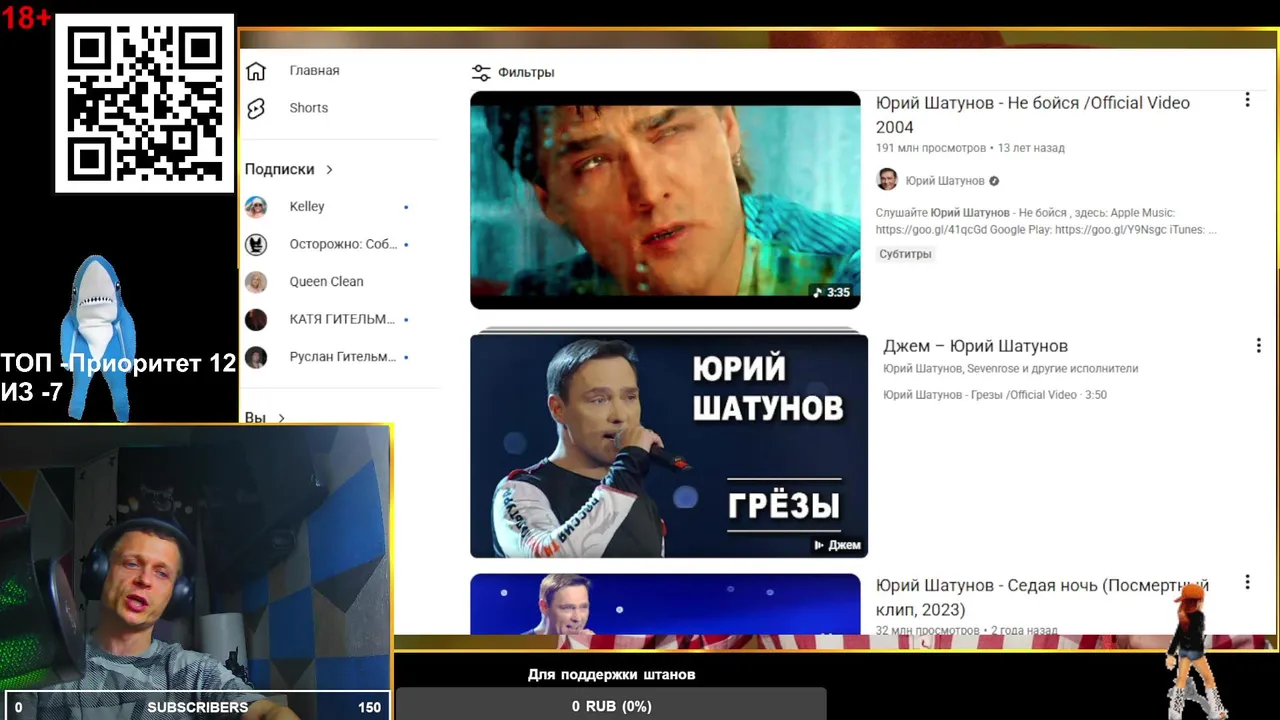Expand the Подписки section chevron
The width and height of the screenshot is (1280, 720).
(x=329, y=170)
